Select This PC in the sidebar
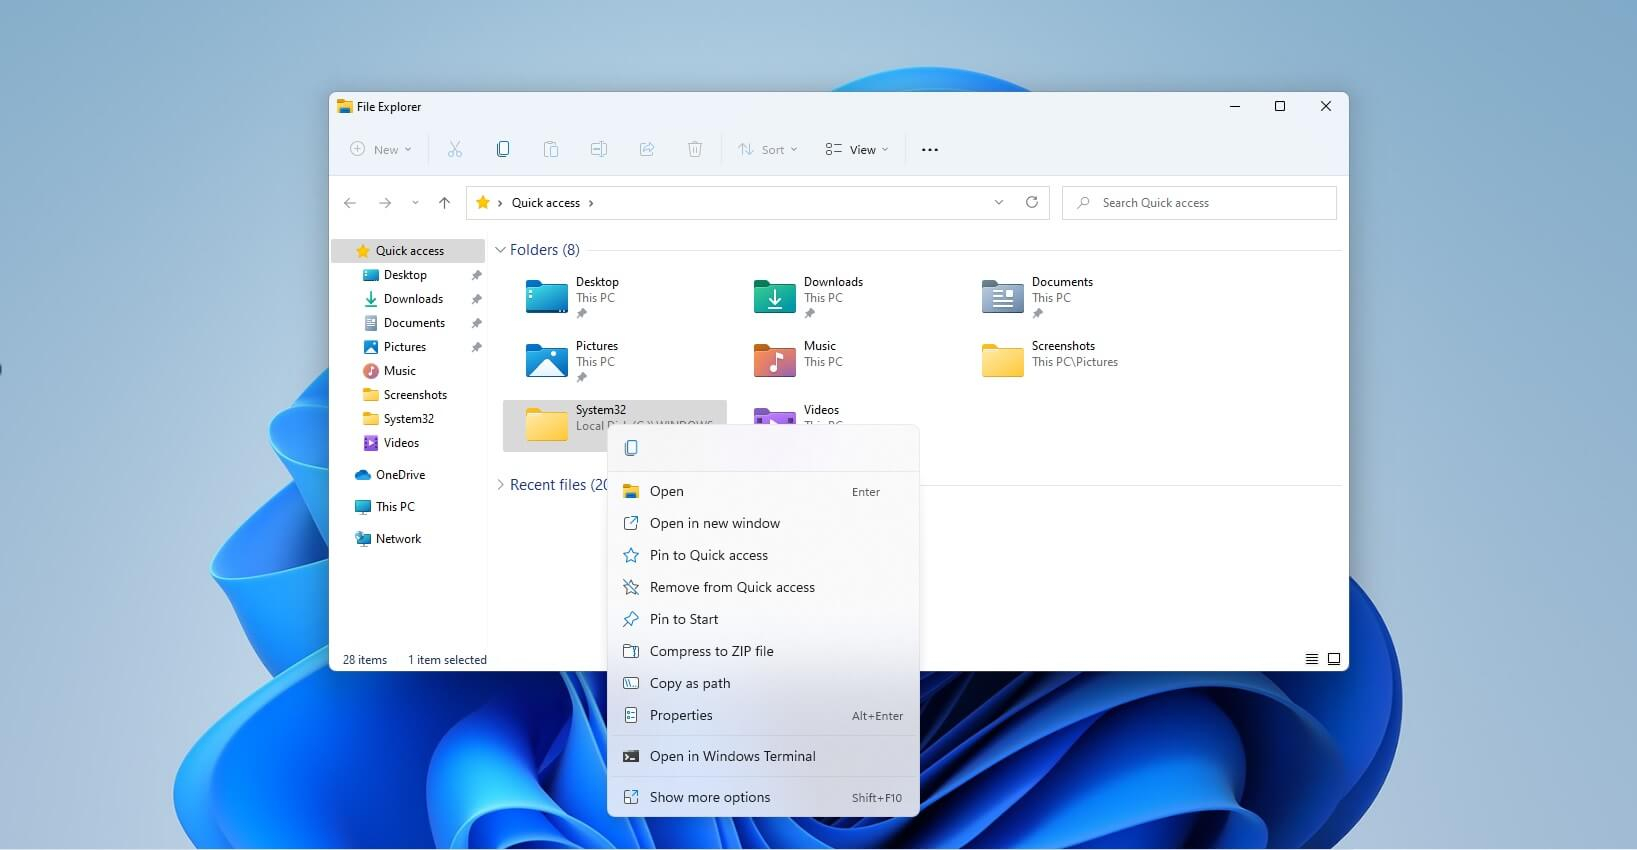 [394, 507]
